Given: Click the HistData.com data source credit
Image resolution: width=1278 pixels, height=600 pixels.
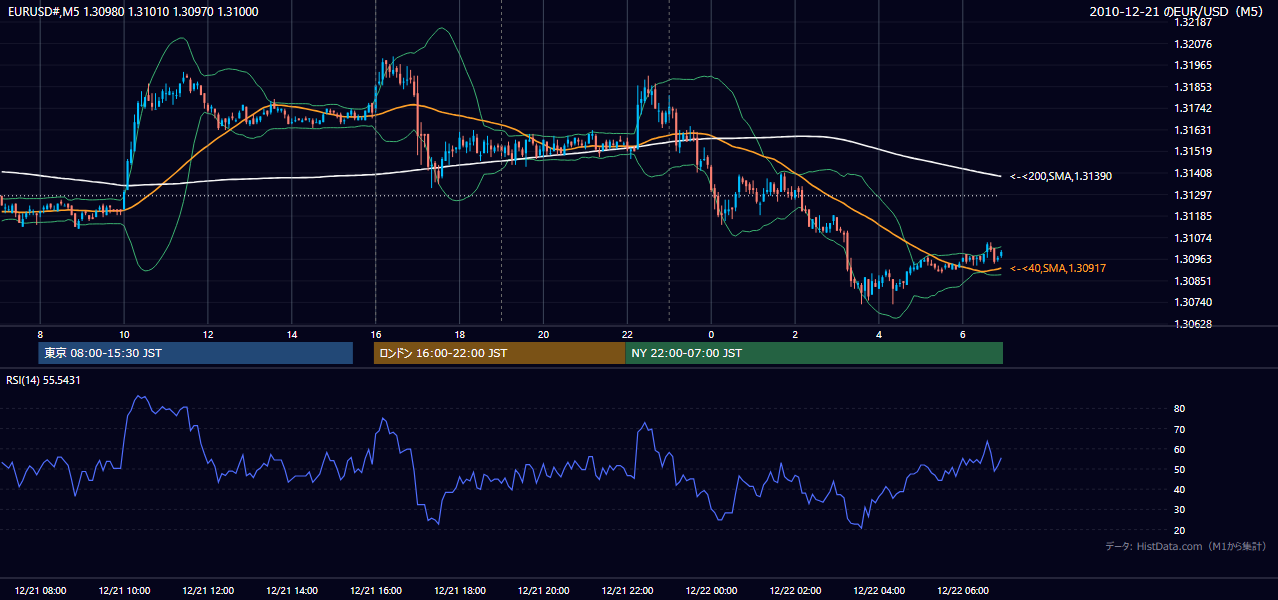Looking at the screenshot, I should (1186, 546).
